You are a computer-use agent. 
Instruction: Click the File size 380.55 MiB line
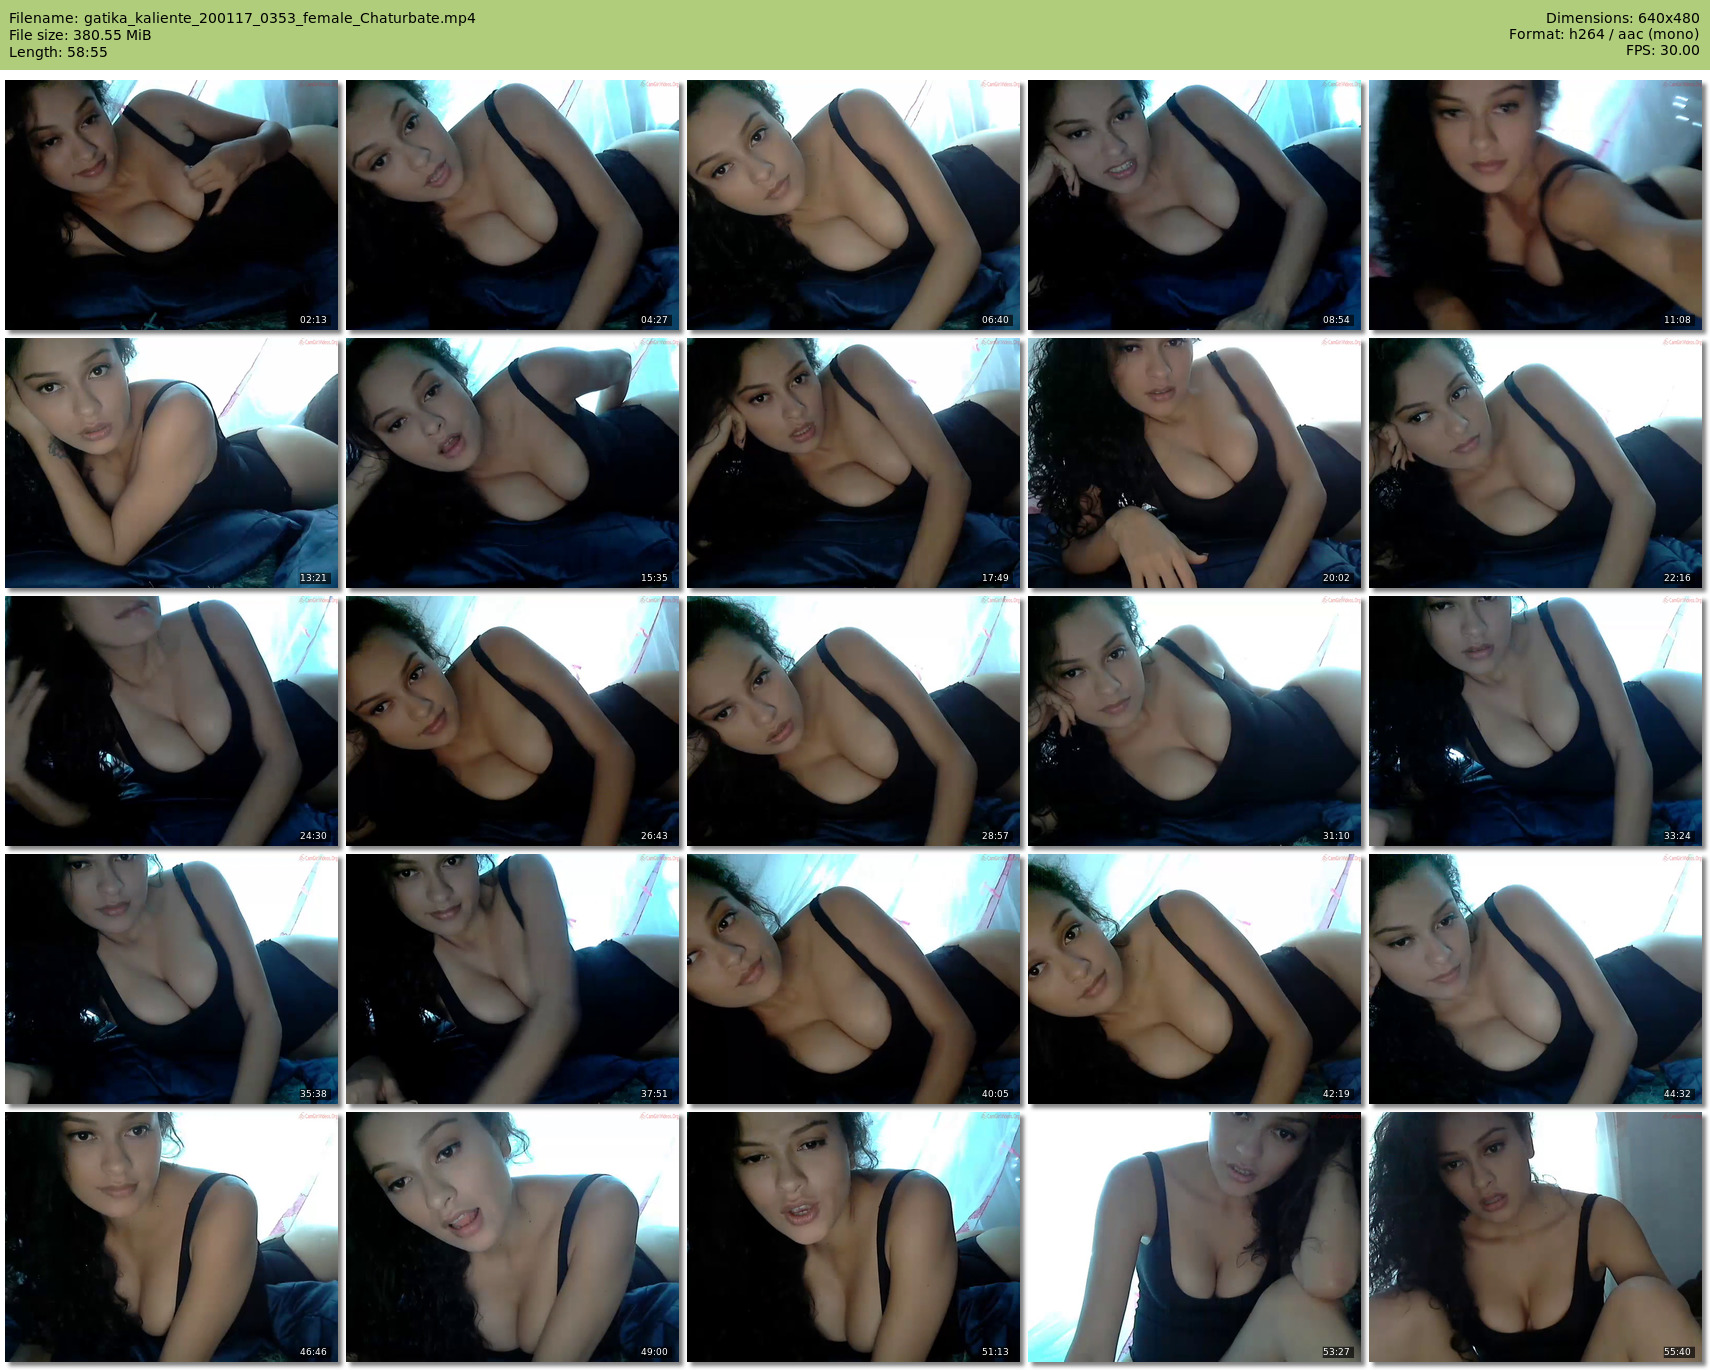click(80, 35)
